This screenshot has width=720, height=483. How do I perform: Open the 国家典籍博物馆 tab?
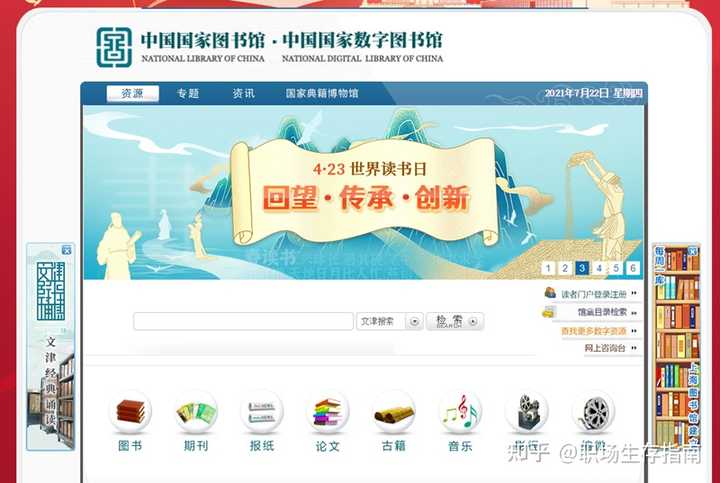click(322, 94)
